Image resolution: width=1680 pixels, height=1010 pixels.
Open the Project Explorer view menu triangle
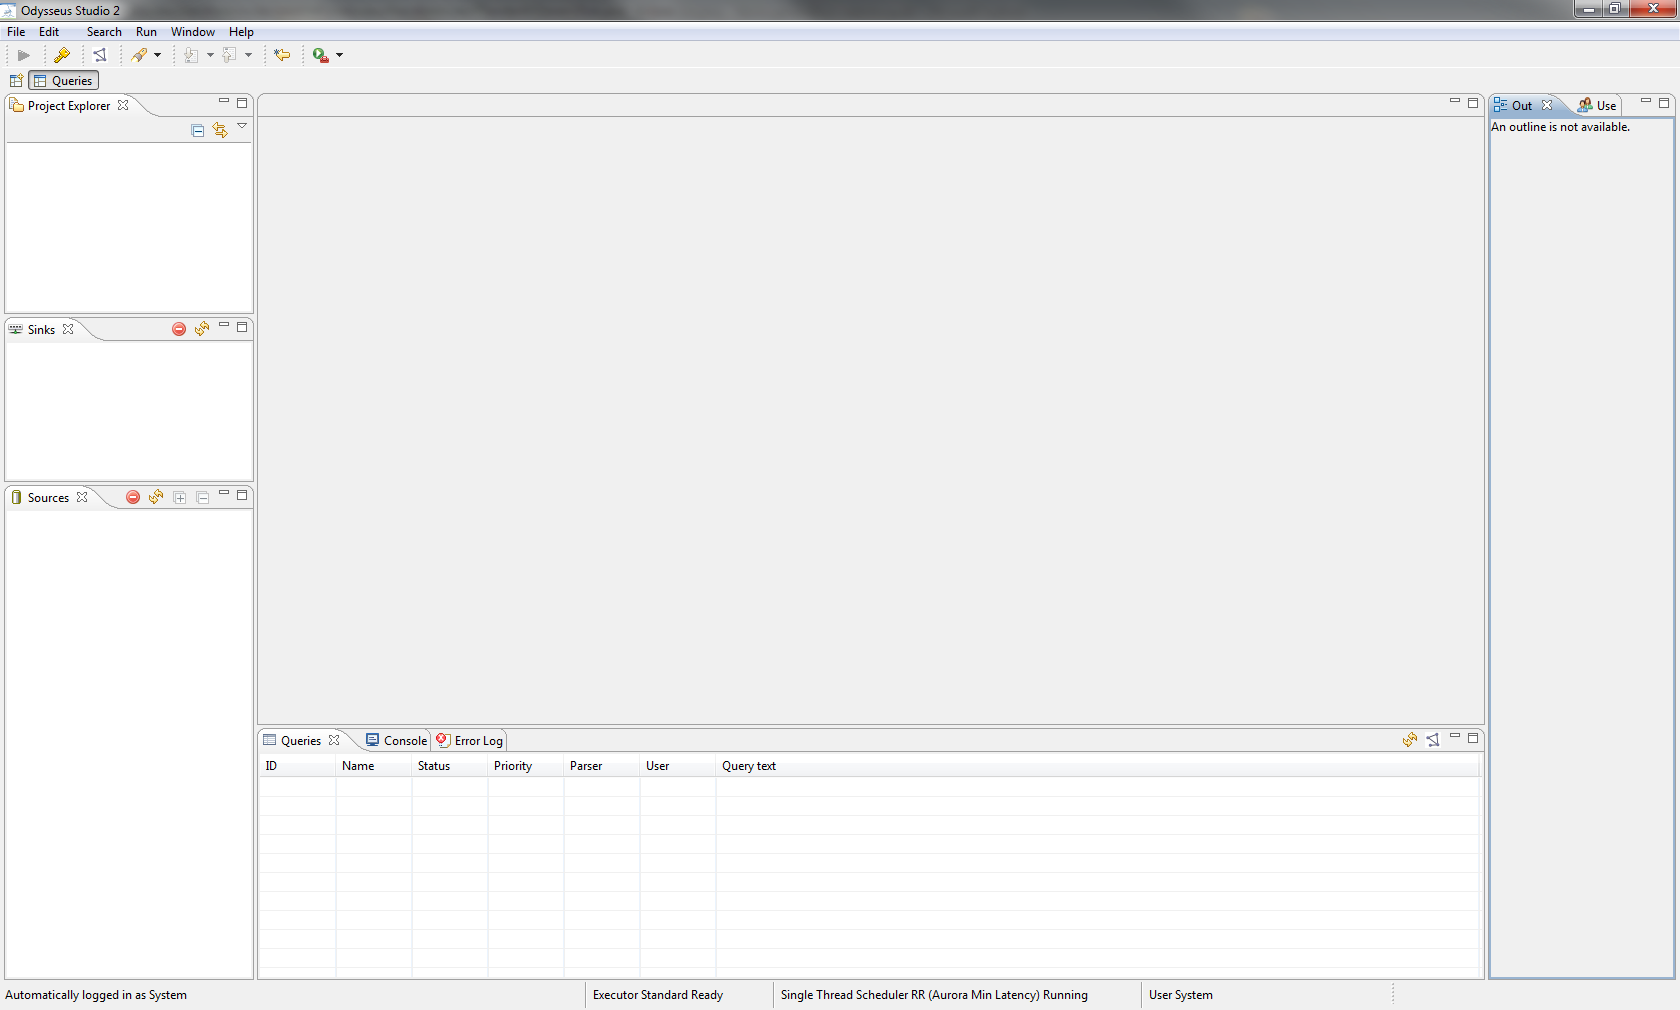click(x=242, y=126)
